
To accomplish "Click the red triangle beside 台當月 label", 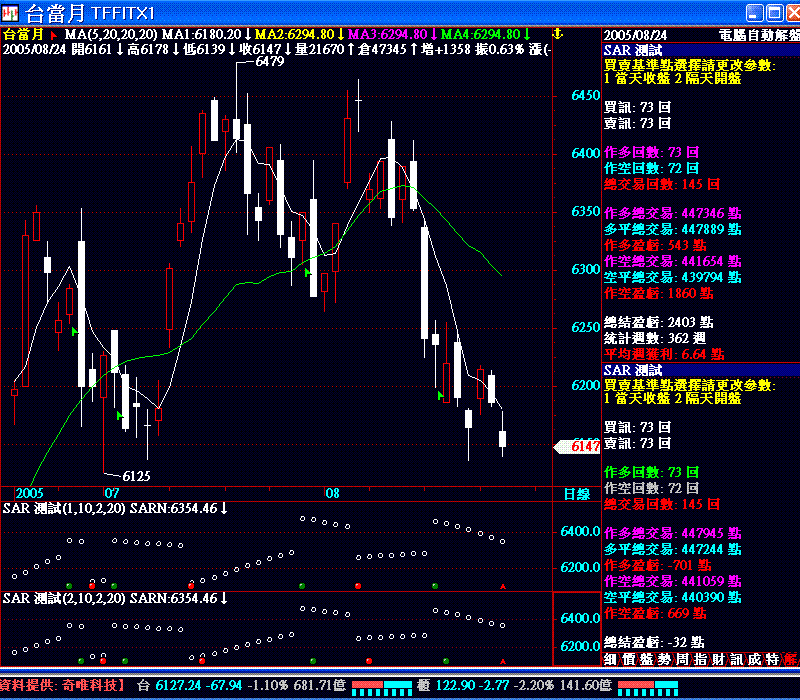I will pos(53,35).
